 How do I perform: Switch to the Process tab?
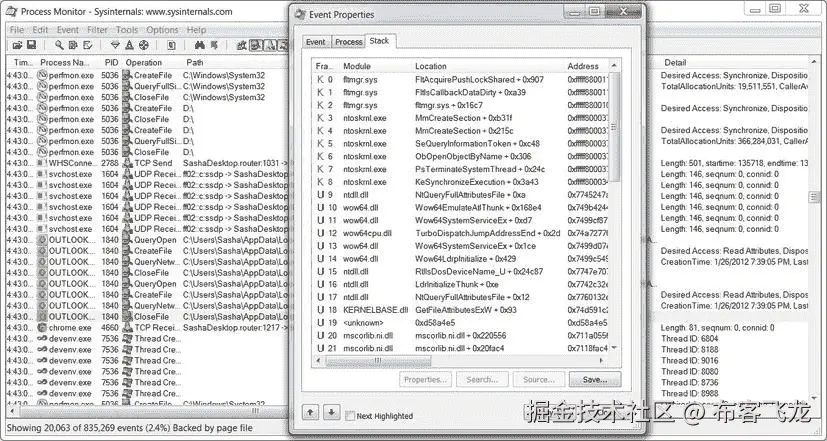pyautogui.click(x=349, y=42)
